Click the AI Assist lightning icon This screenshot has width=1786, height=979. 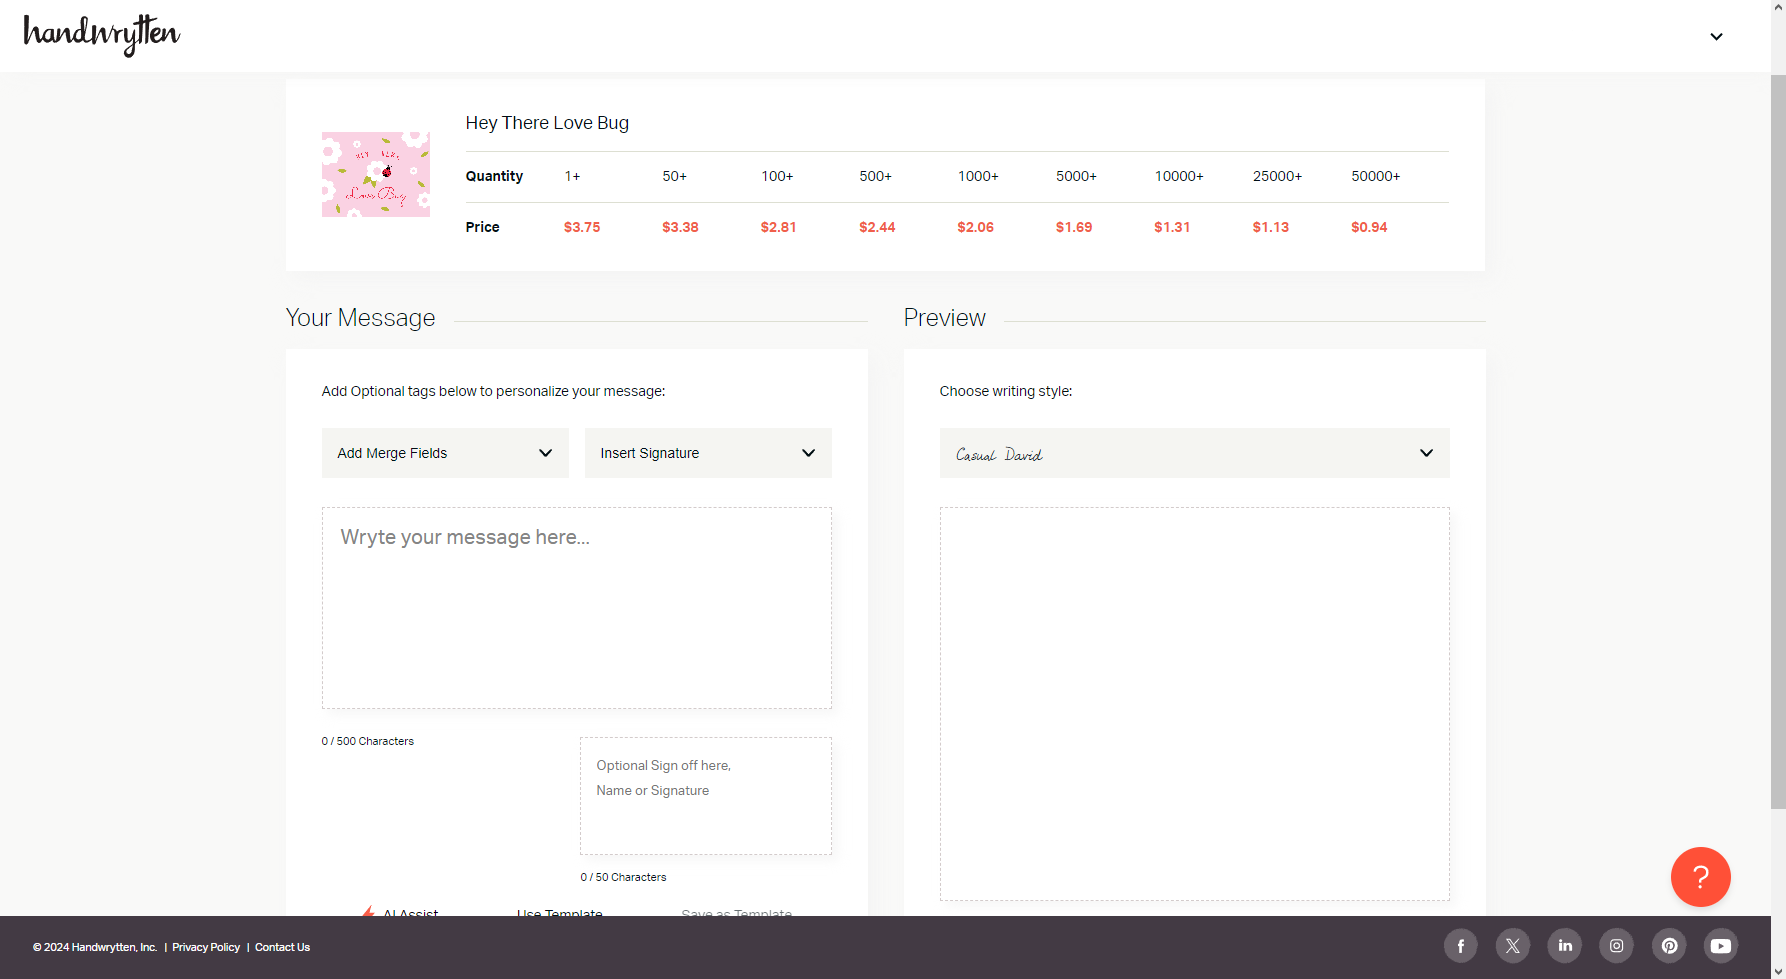[x=369, y=911]
